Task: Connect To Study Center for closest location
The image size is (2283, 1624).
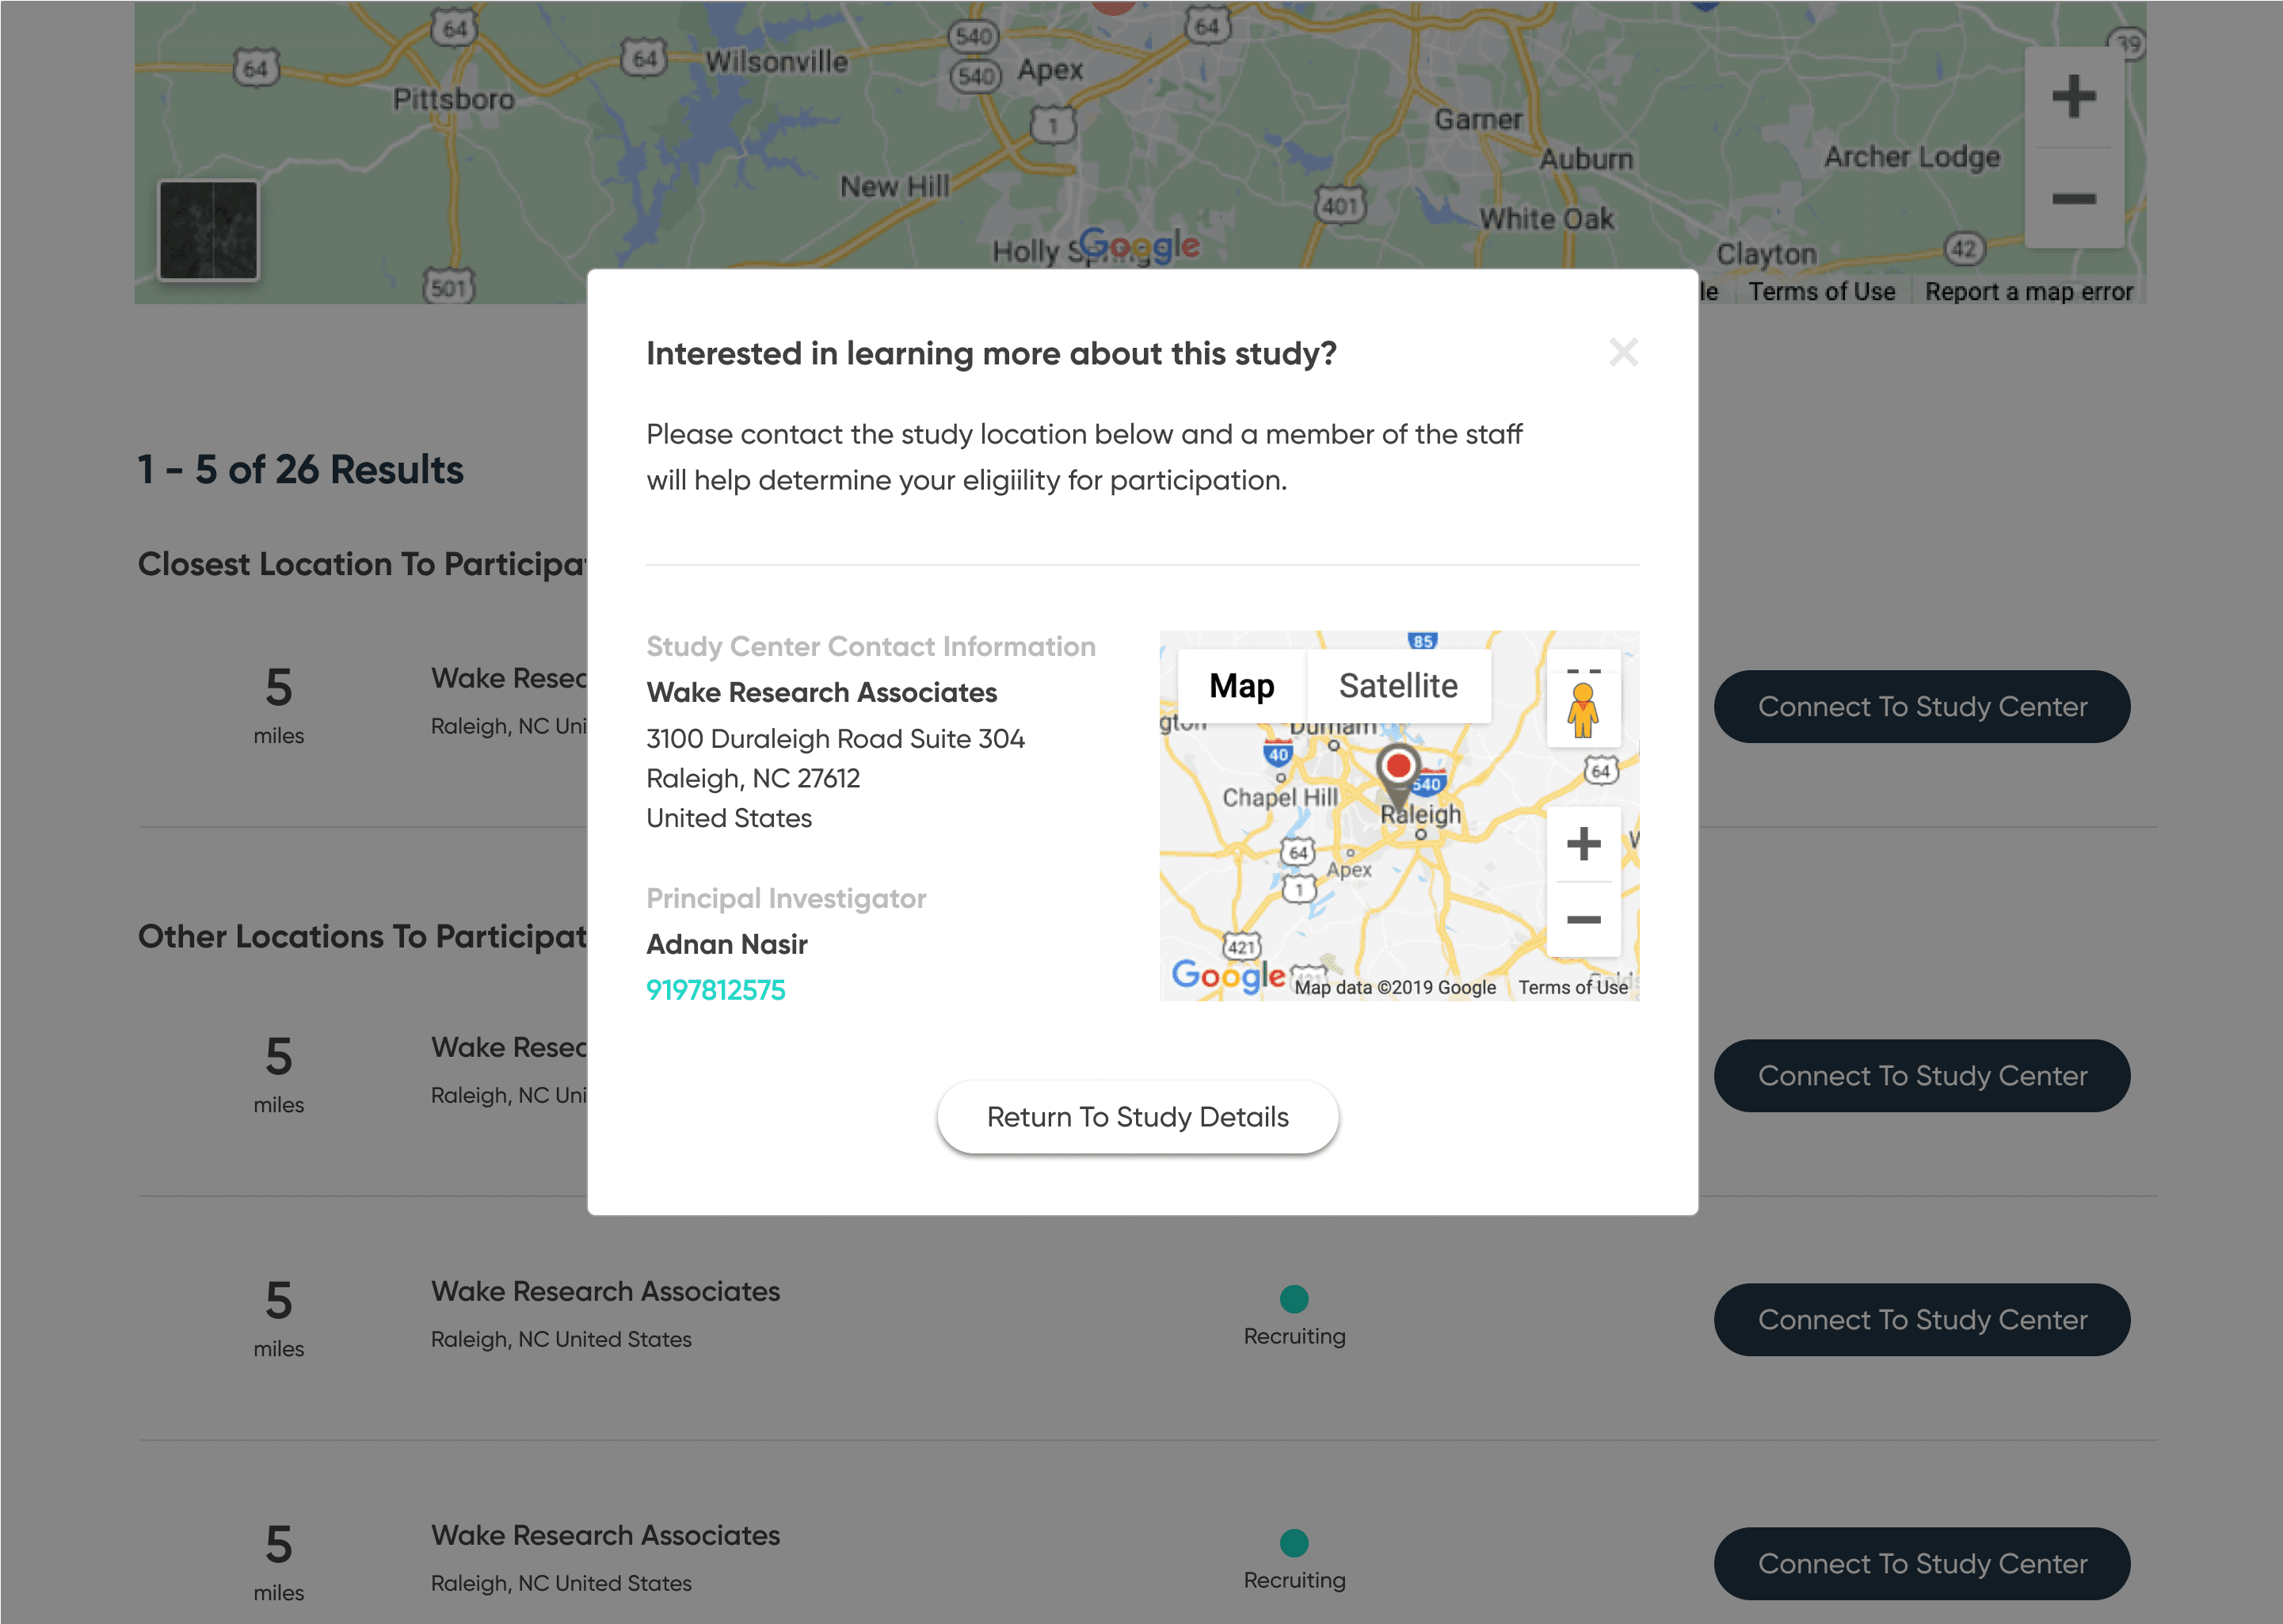Action: pyautogui.click(x=1921, y=707)
